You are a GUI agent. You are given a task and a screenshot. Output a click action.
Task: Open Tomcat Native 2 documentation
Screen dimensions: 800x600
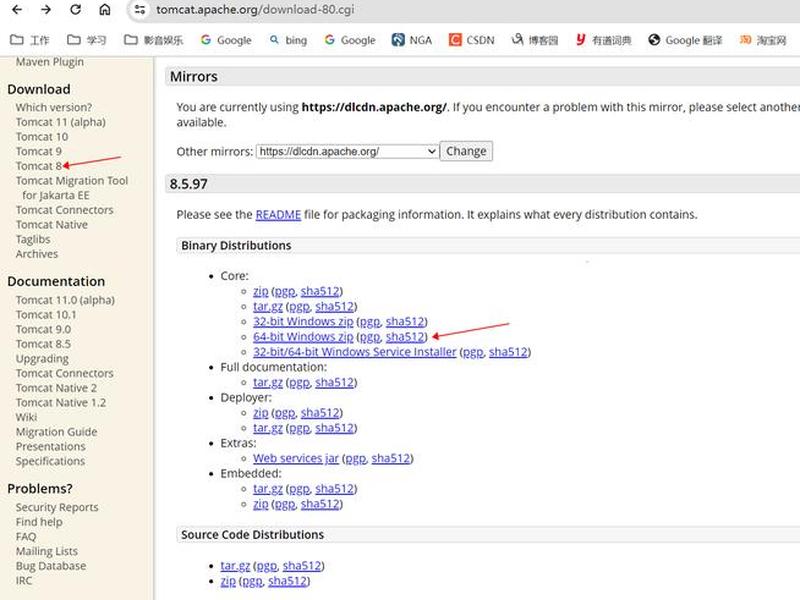(56, 388)
